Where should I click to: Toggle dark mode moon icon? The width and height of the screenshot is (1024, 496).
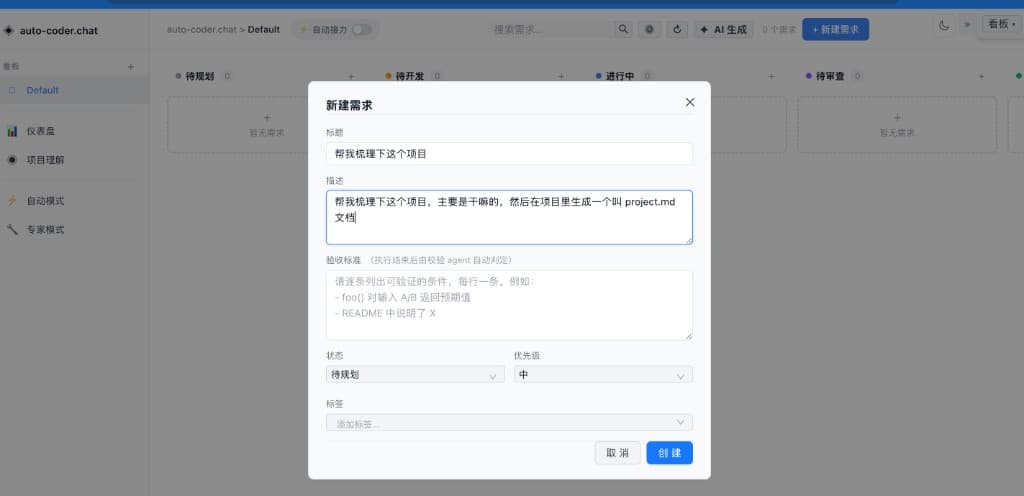[944, 25]
